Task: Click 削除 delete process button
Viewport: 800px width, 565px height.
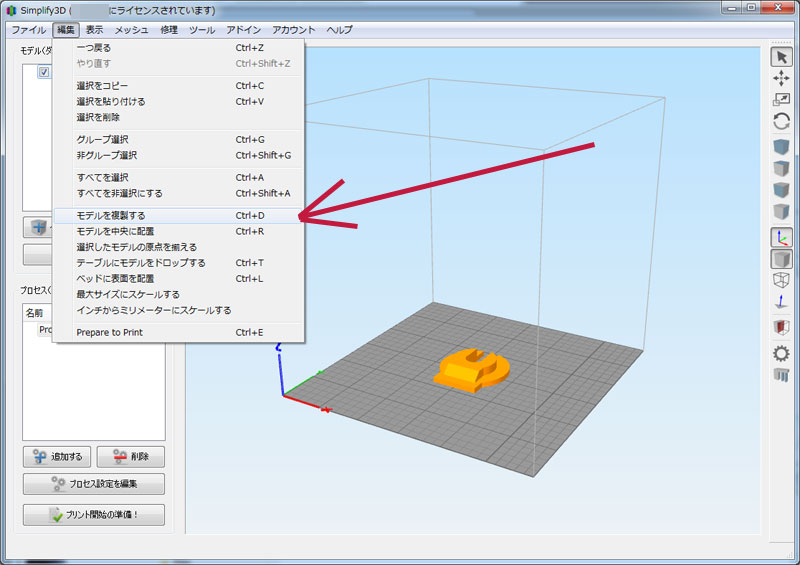Action: point(131,457)
